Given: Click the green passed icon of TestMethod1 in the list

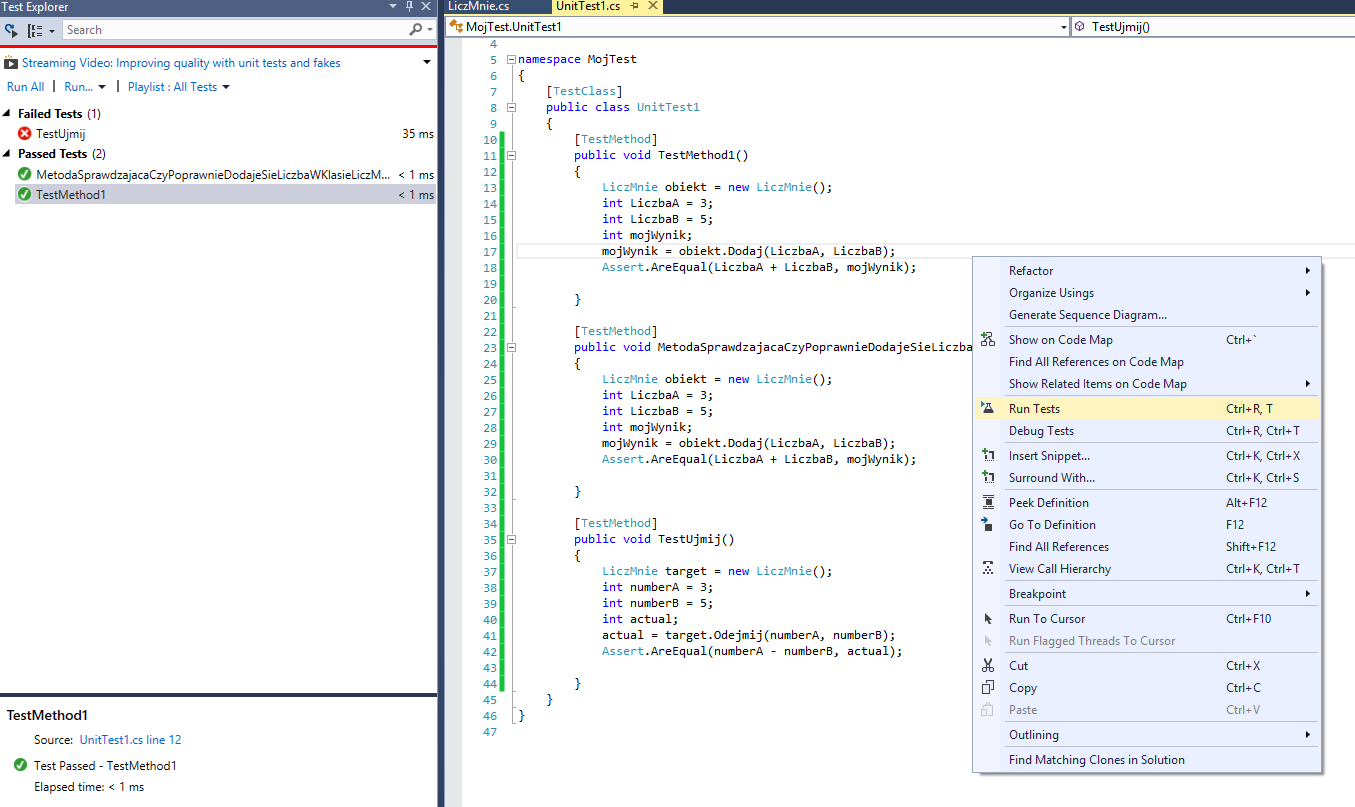Looking at the screenshot, I should [x=25, y=195].
